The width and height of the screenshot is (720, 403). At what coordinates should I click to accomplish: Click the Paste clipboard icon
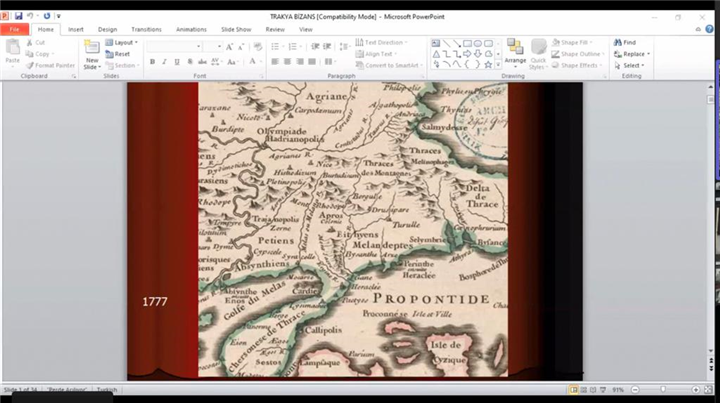pos(12,48)
